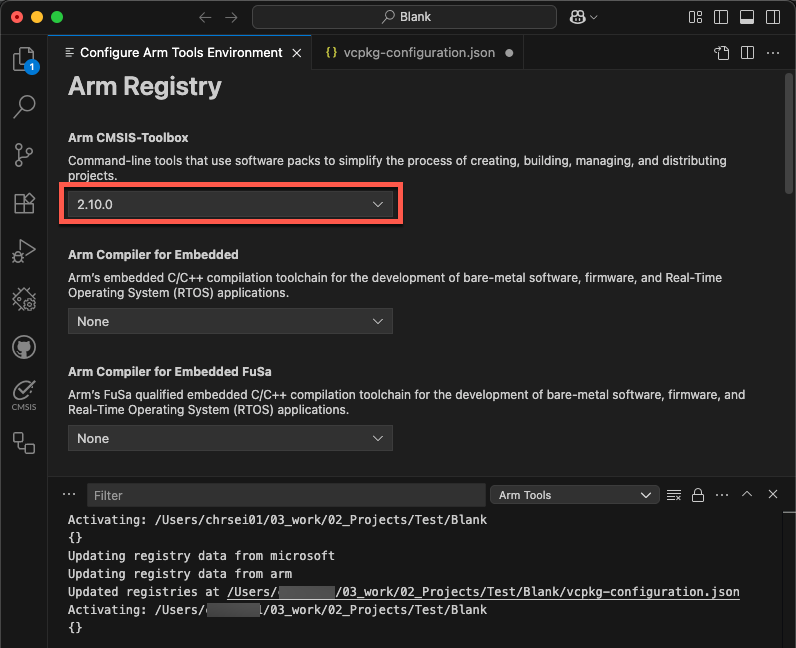Open the Extensions view
The height and width of the screenshot is (648, 796).
24,203
